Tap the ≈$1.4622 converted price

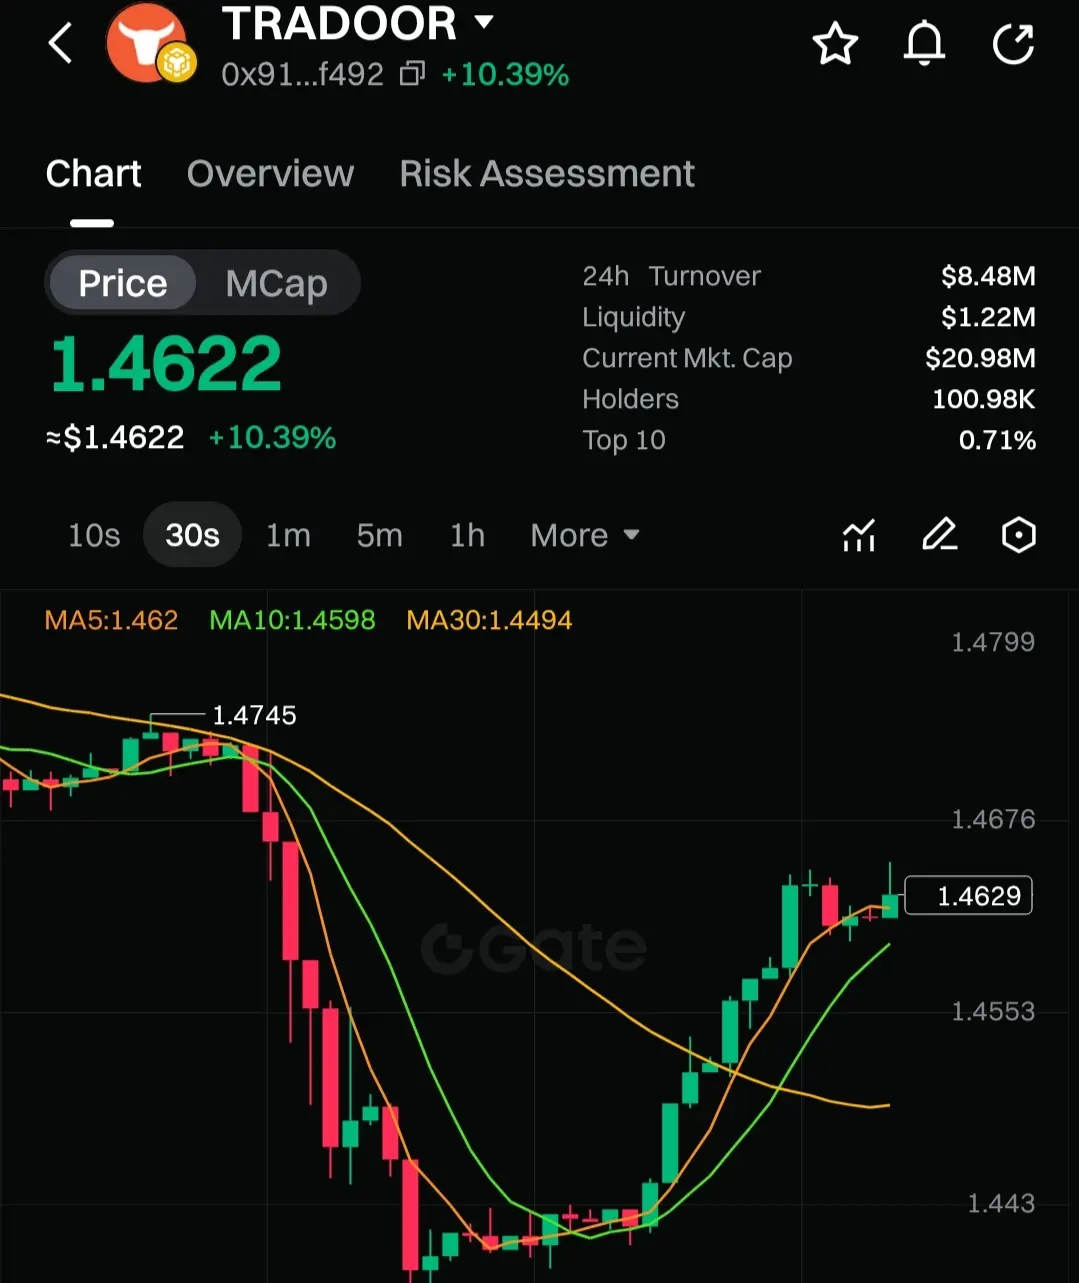tap(115, 438)
